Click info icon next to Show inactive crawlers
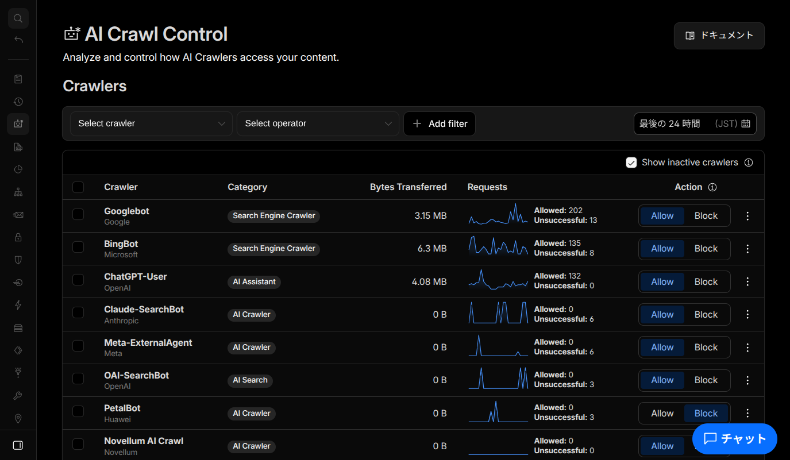This screenshot has width=790, height=460. tap(748, 162)
